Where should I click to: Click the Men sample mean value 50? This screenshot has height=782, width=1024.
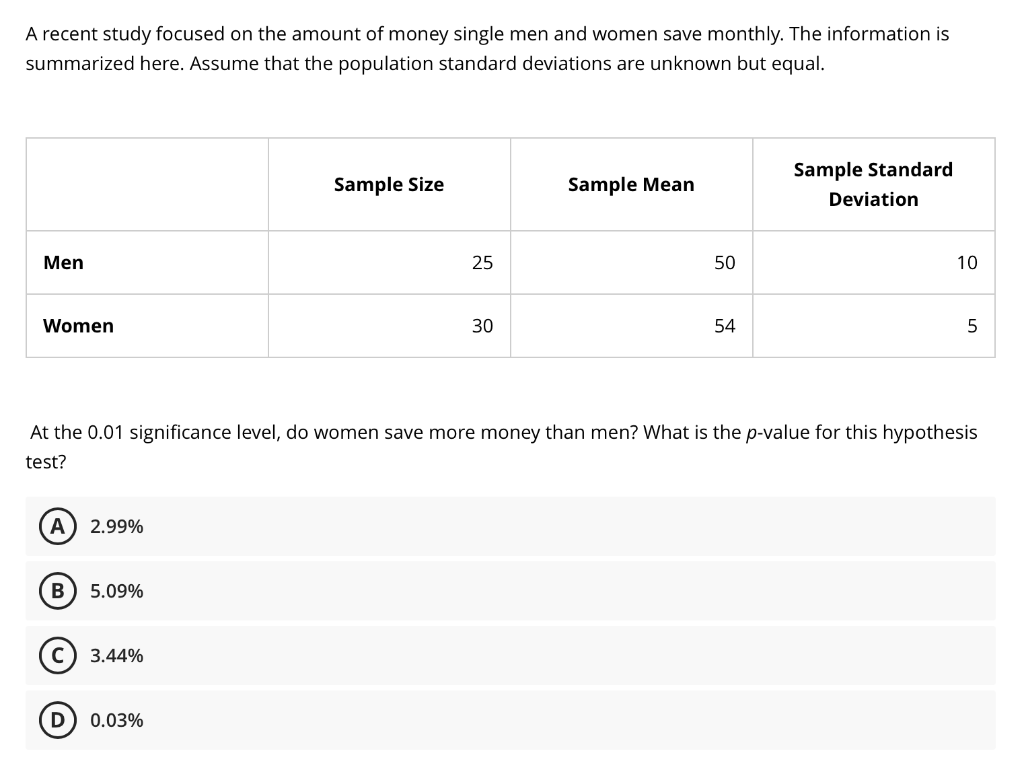724,263
